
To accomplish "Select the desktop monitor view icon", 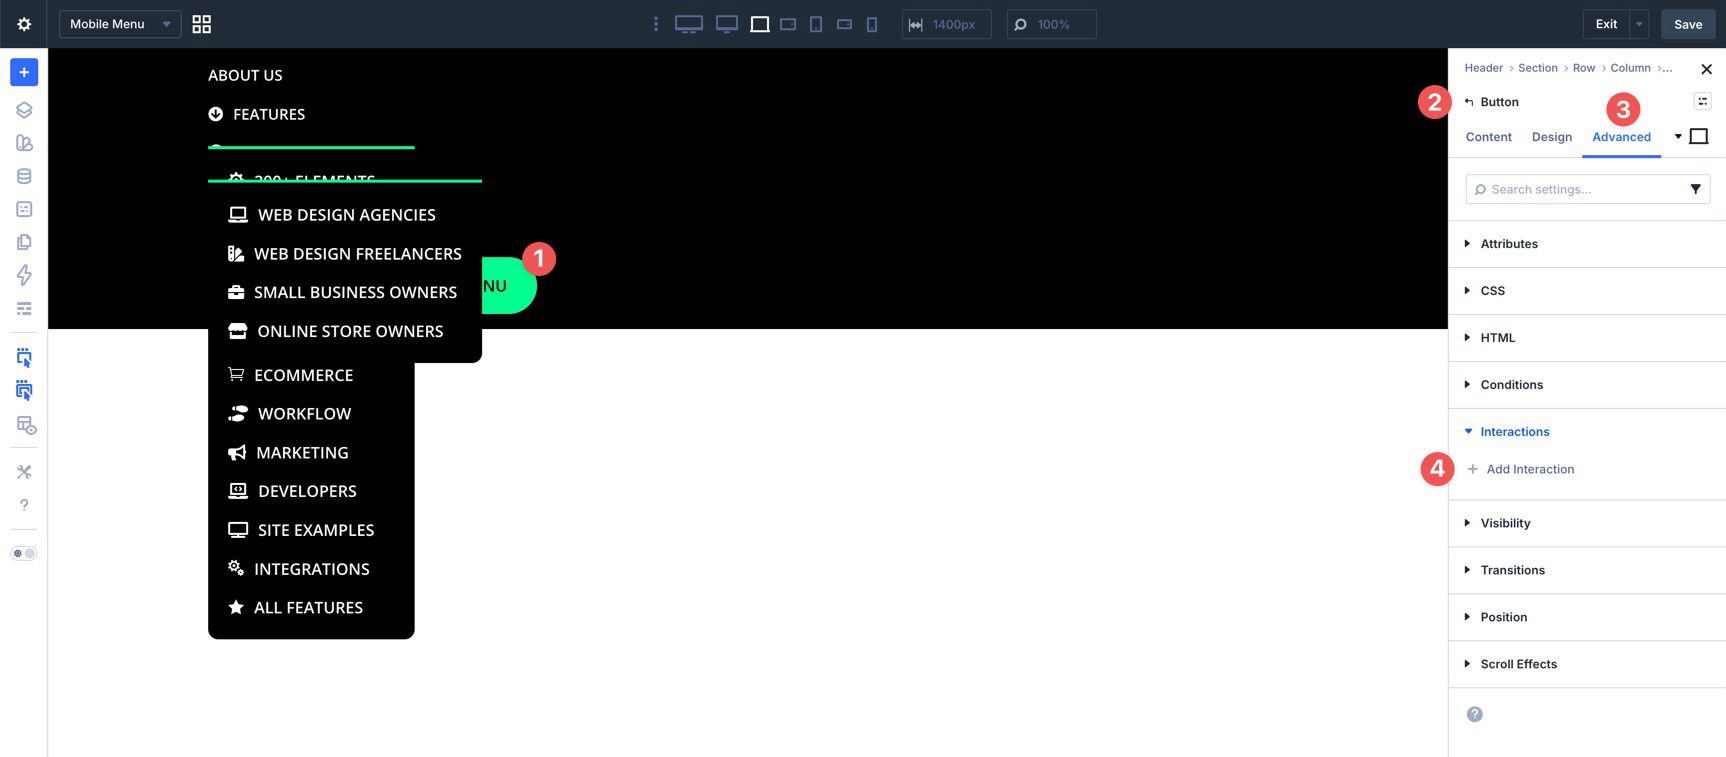I will click(727, 24).
